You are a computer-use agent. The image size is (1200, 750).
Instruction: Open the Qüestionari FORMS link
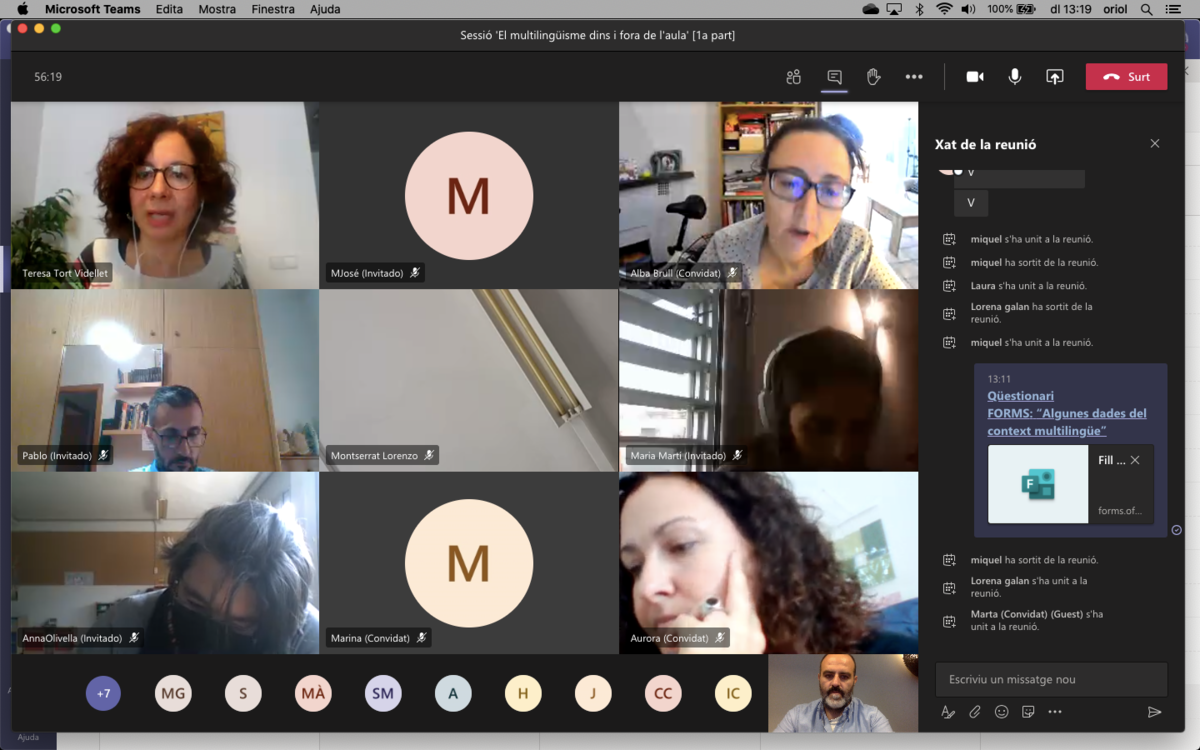click(x=1066, y=413)
